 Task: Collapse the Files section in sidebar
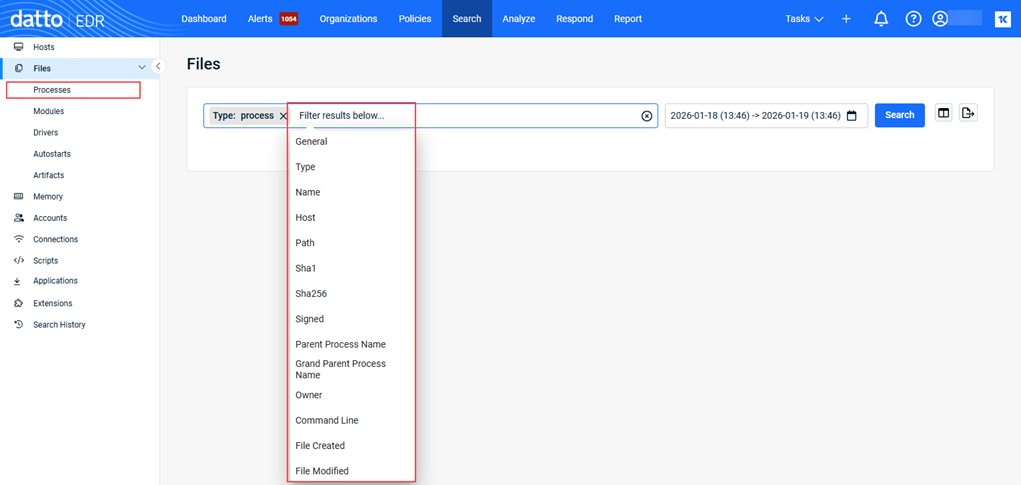tap(142, 68)
